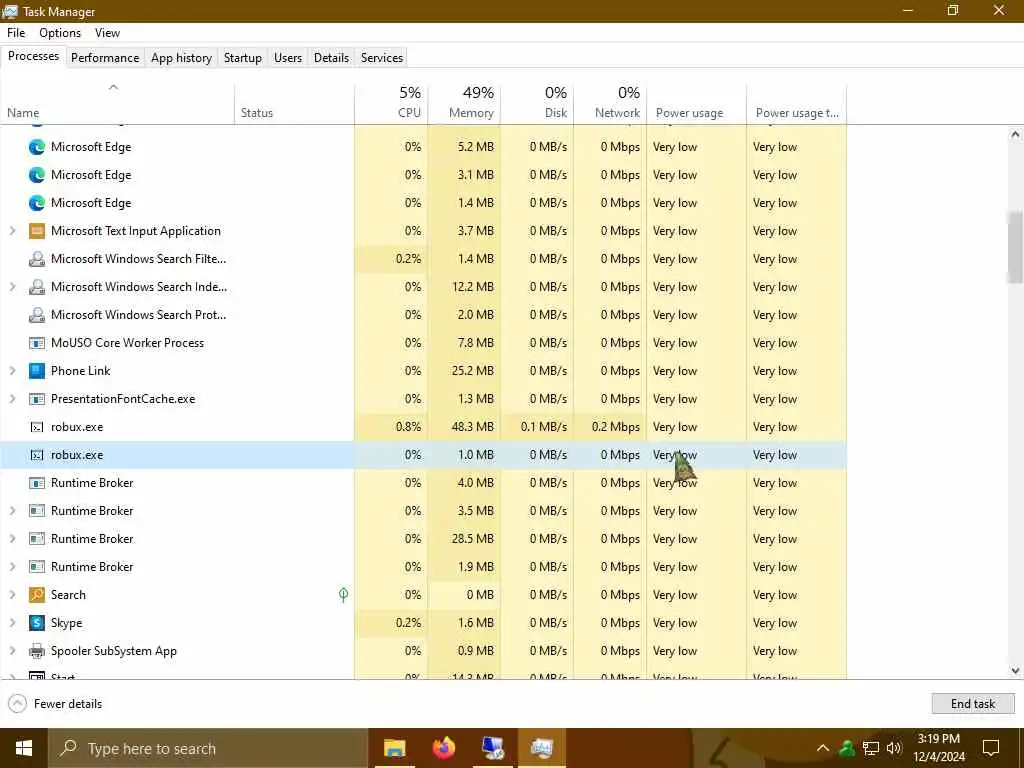
Task: Click the MoUSO Core Worker Process icon
Action: [x=37, y=343]
